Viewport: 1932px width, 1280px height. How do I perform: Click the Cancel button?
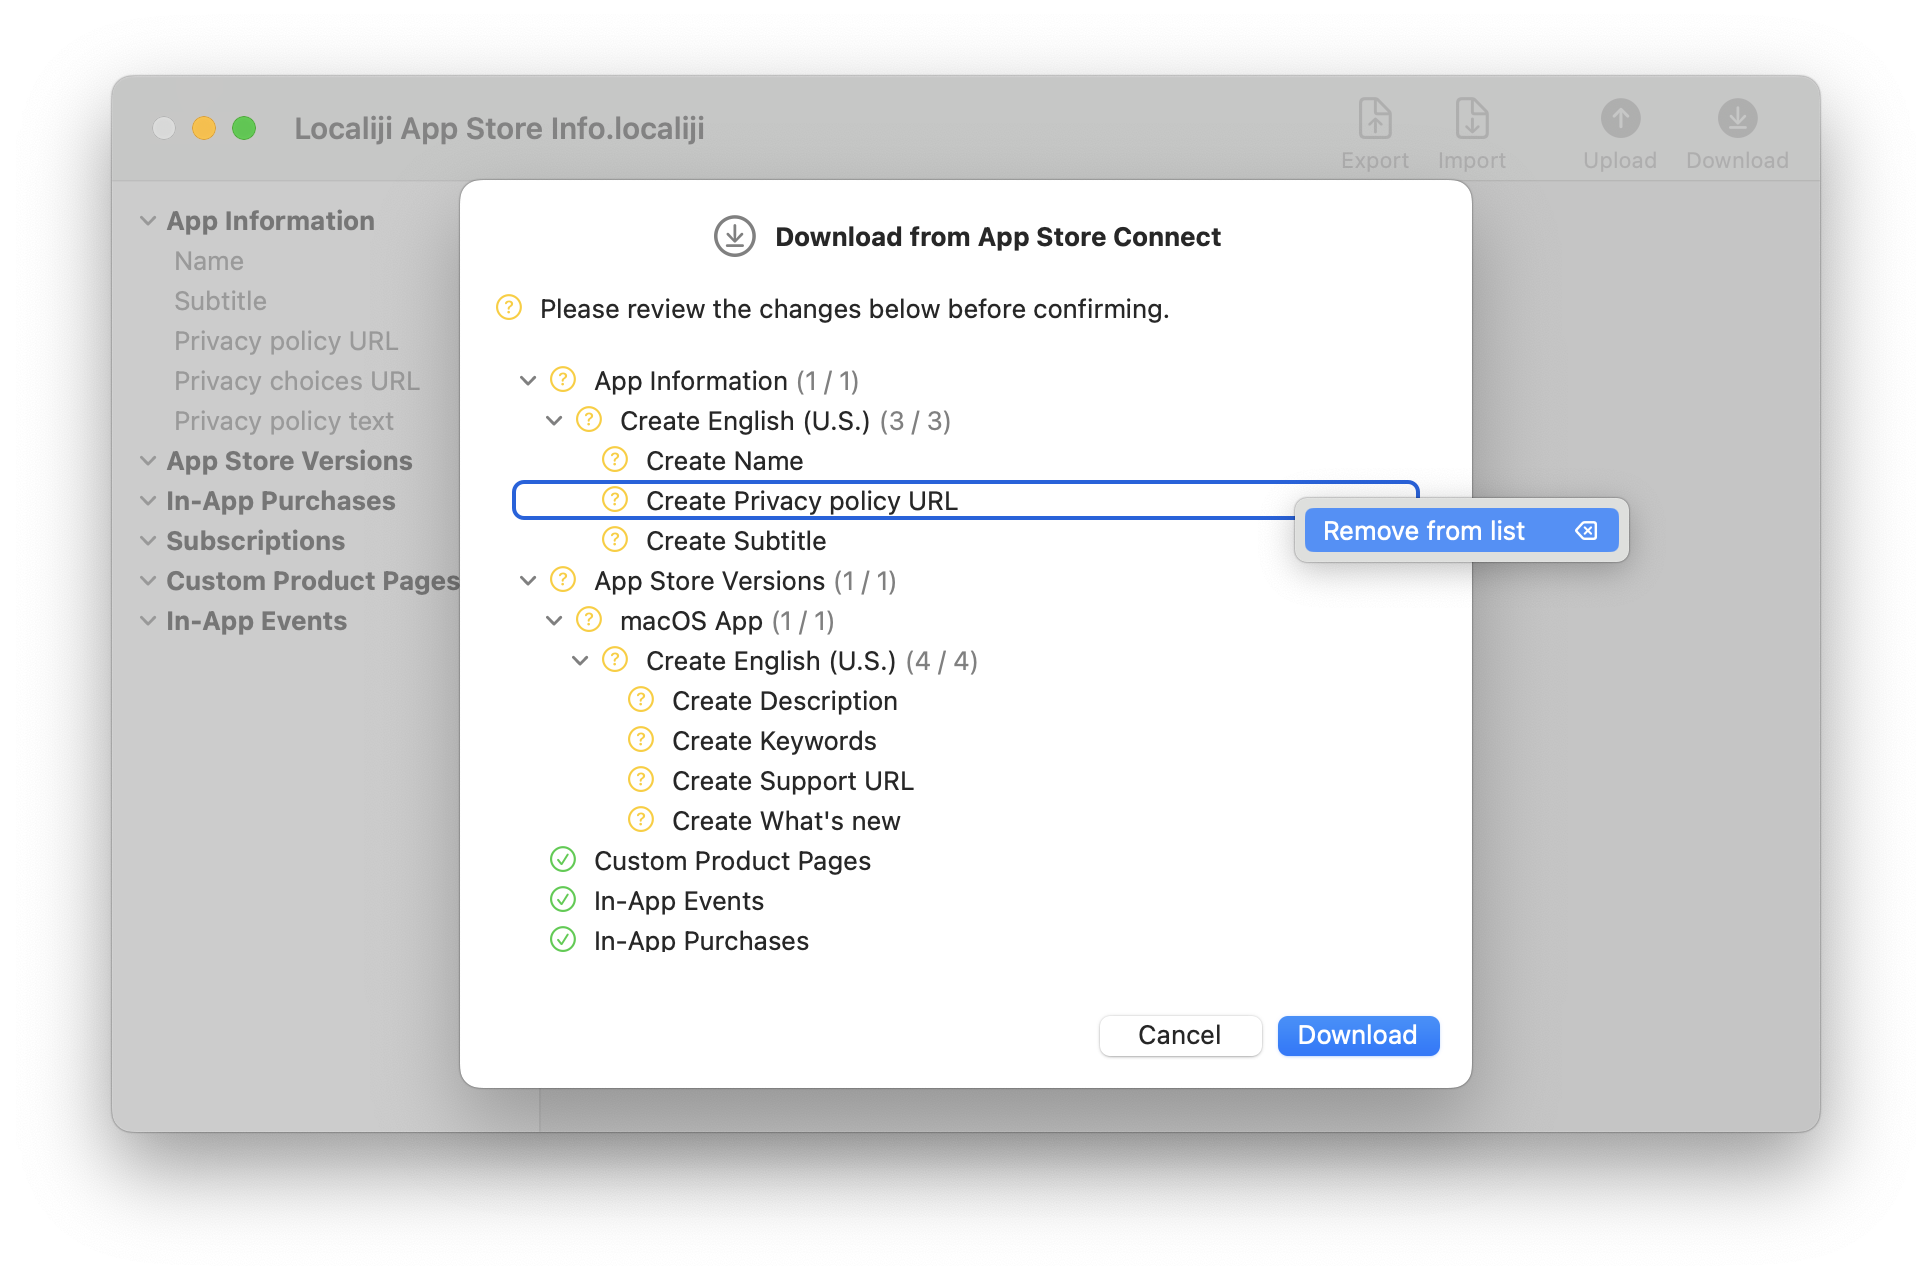pos(1180,1035)
